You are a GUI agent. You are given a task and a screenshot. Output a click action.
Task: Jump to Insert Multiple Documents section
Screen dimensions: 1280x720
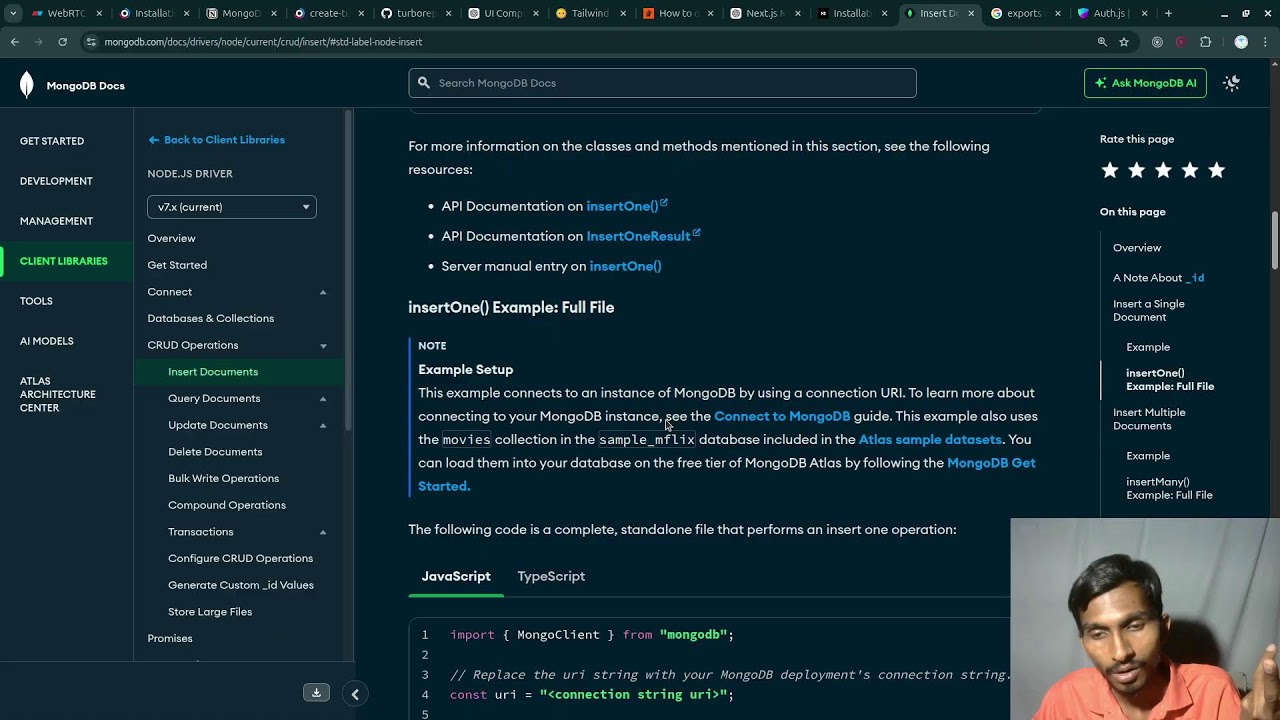pos(1149,419)
